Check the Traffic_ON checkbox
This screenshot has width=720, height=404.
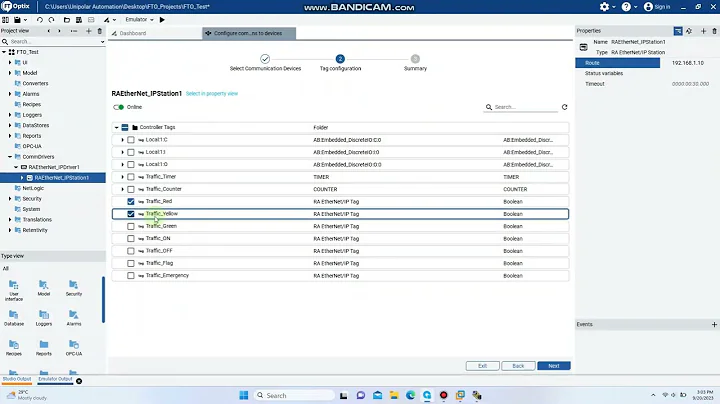pos(131,239)
